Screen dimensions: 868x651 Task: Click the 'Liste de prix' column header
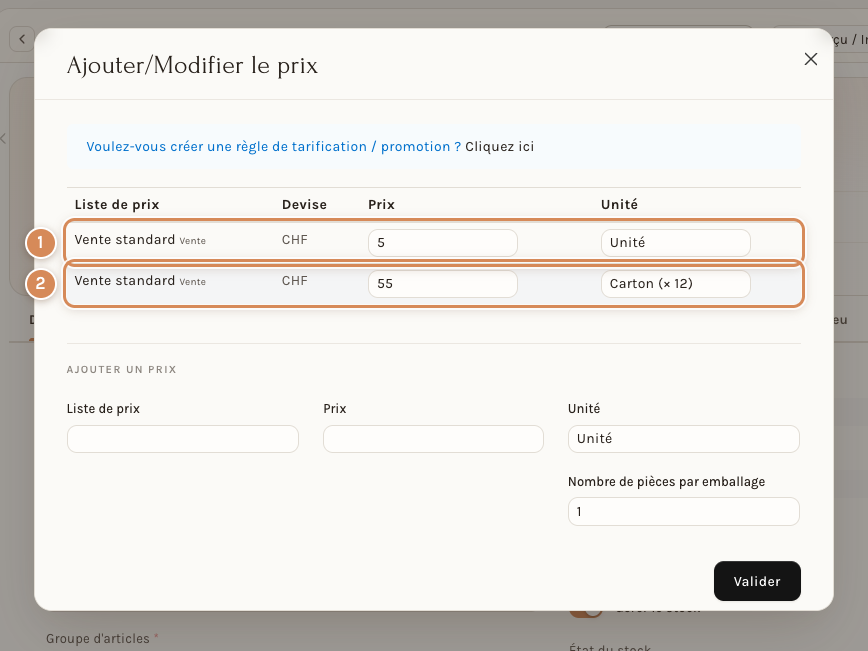pos(117,205)
